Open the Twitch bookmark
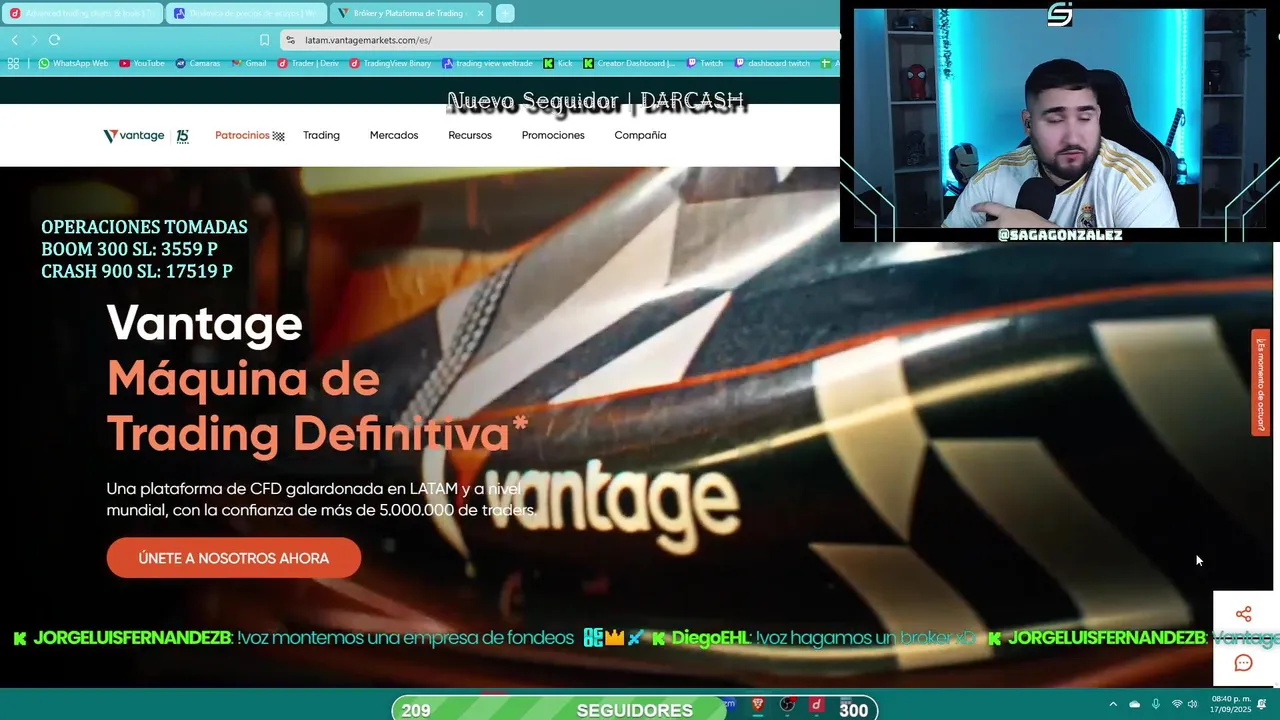This screenshot has height=720, width=1280. (x=705, y=63)
